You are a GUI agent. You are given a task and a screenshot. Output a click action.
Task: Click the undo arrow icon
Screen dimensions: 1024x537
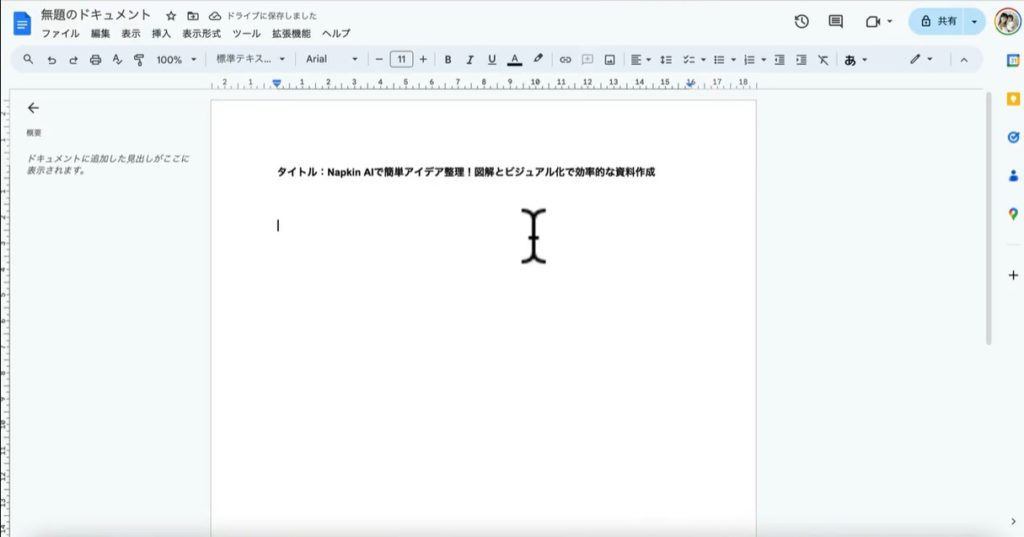coord(52,60)
